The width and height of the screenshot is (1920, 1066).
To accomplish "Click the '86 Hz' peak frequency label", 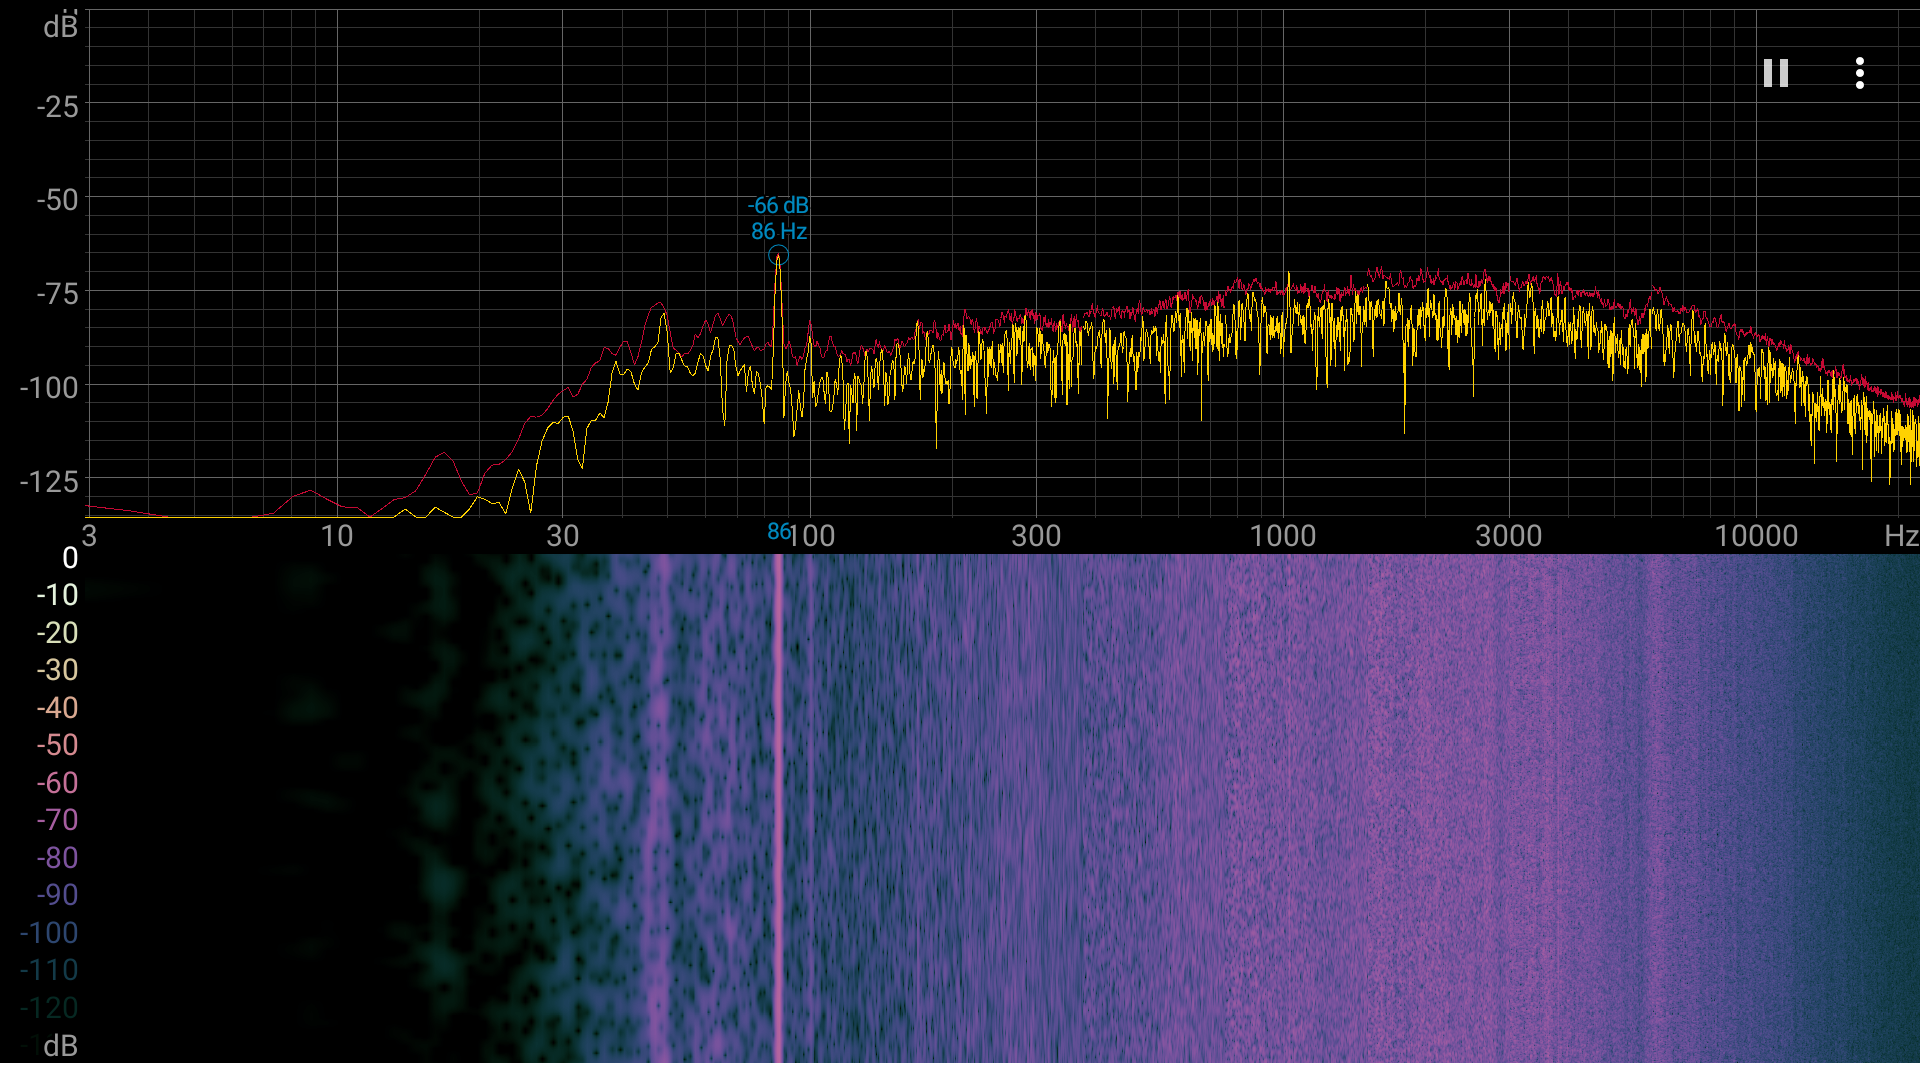I will coord(779,231).
